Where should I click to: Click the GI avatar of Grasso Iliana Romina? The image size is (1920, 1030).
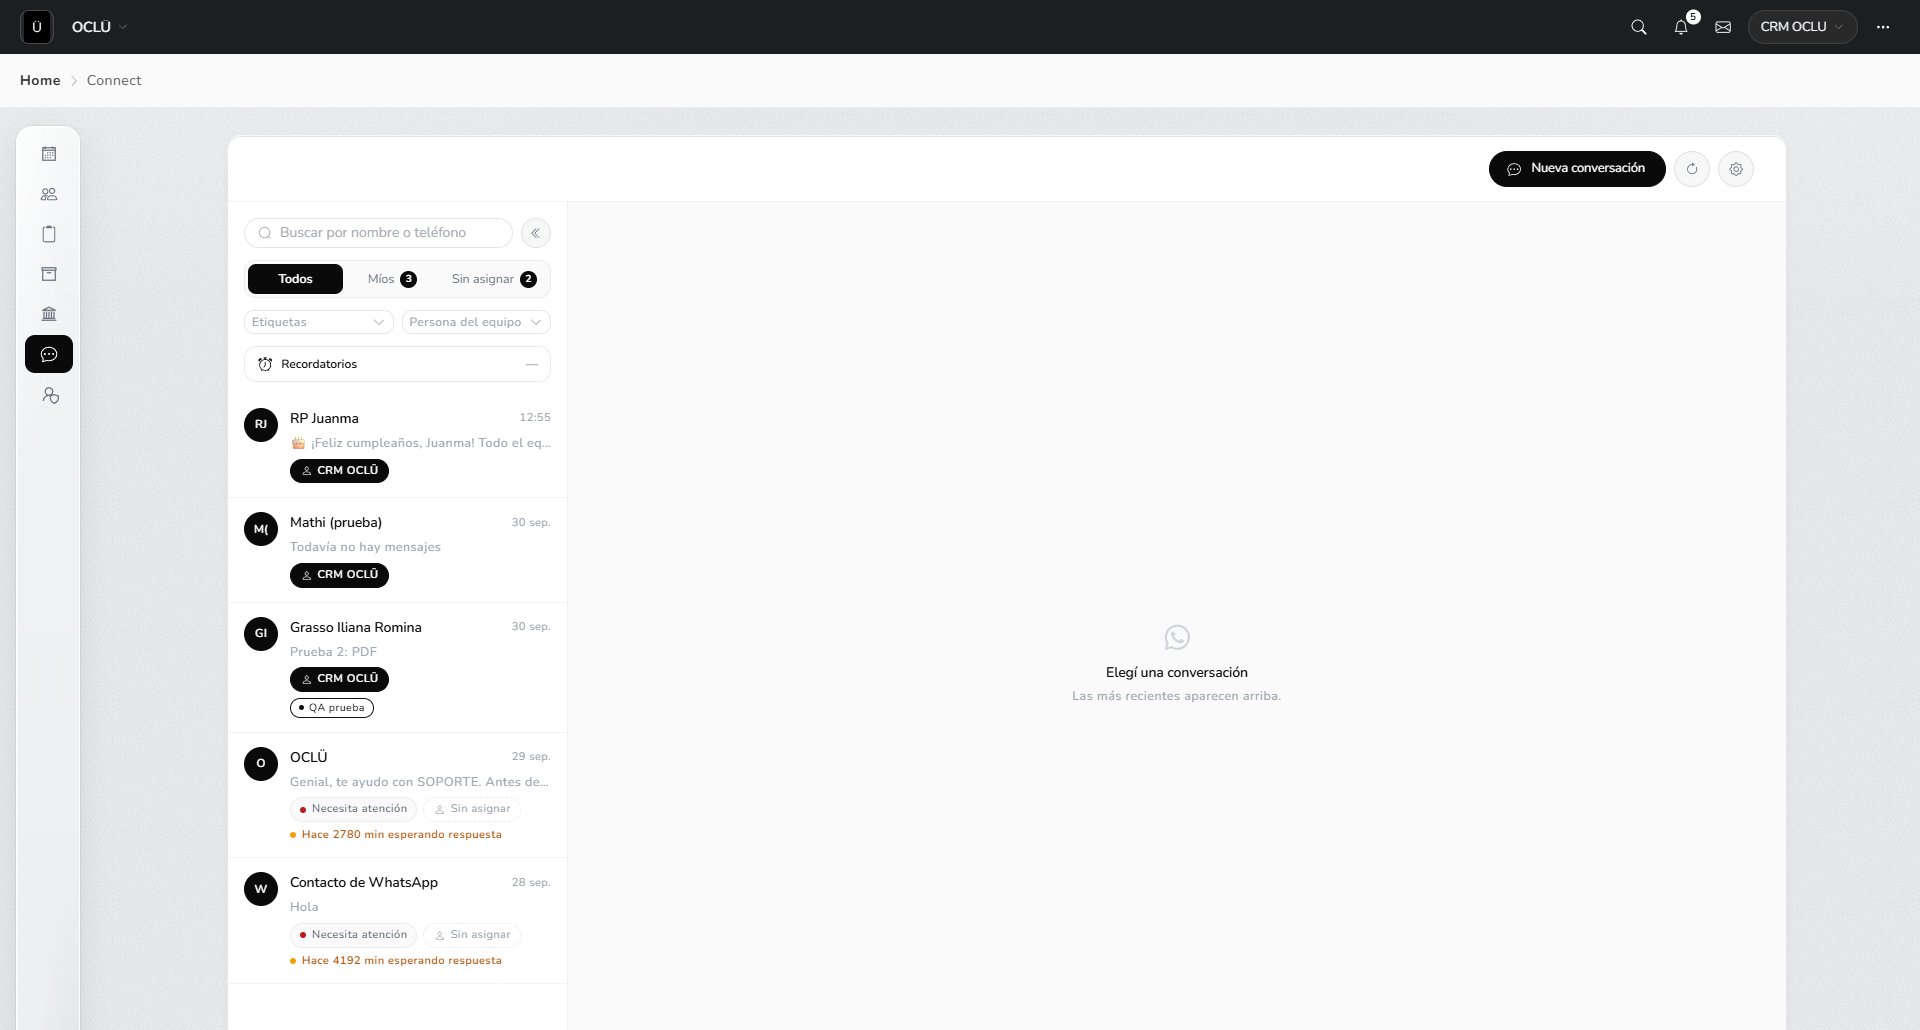coord(261,634)
